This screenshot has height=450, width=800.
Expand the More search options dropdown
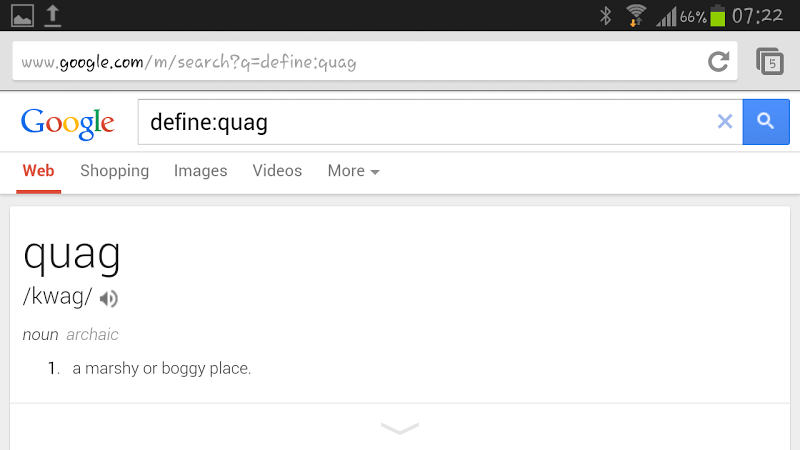pos(353,171)
